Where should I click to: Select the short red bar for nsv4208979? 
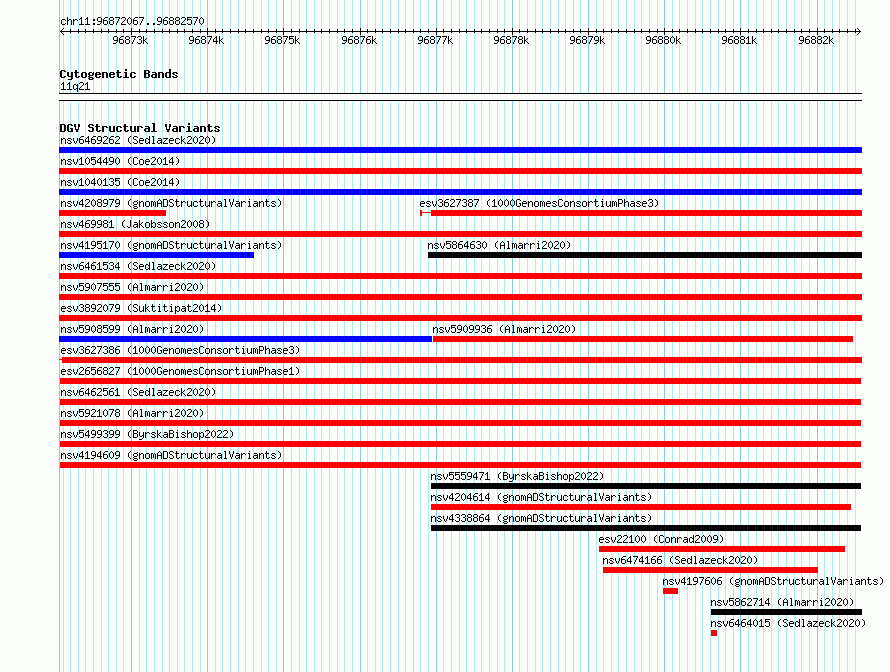tap(112, 213)
